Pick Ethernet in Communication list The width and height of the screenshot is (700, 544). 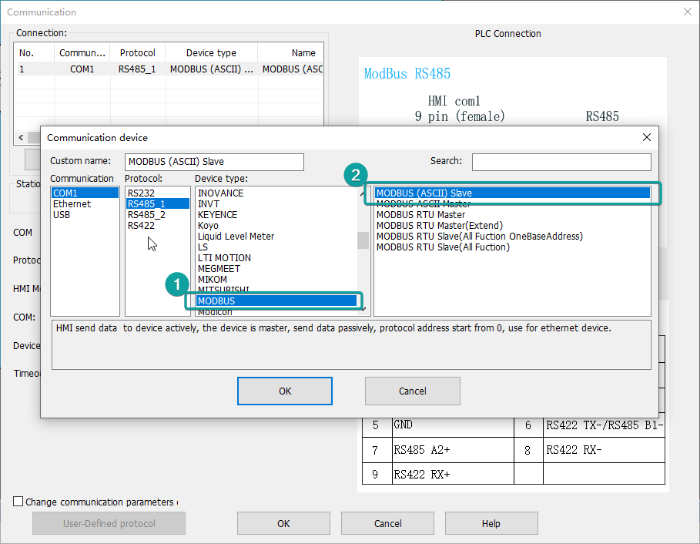tap(72, 204)
